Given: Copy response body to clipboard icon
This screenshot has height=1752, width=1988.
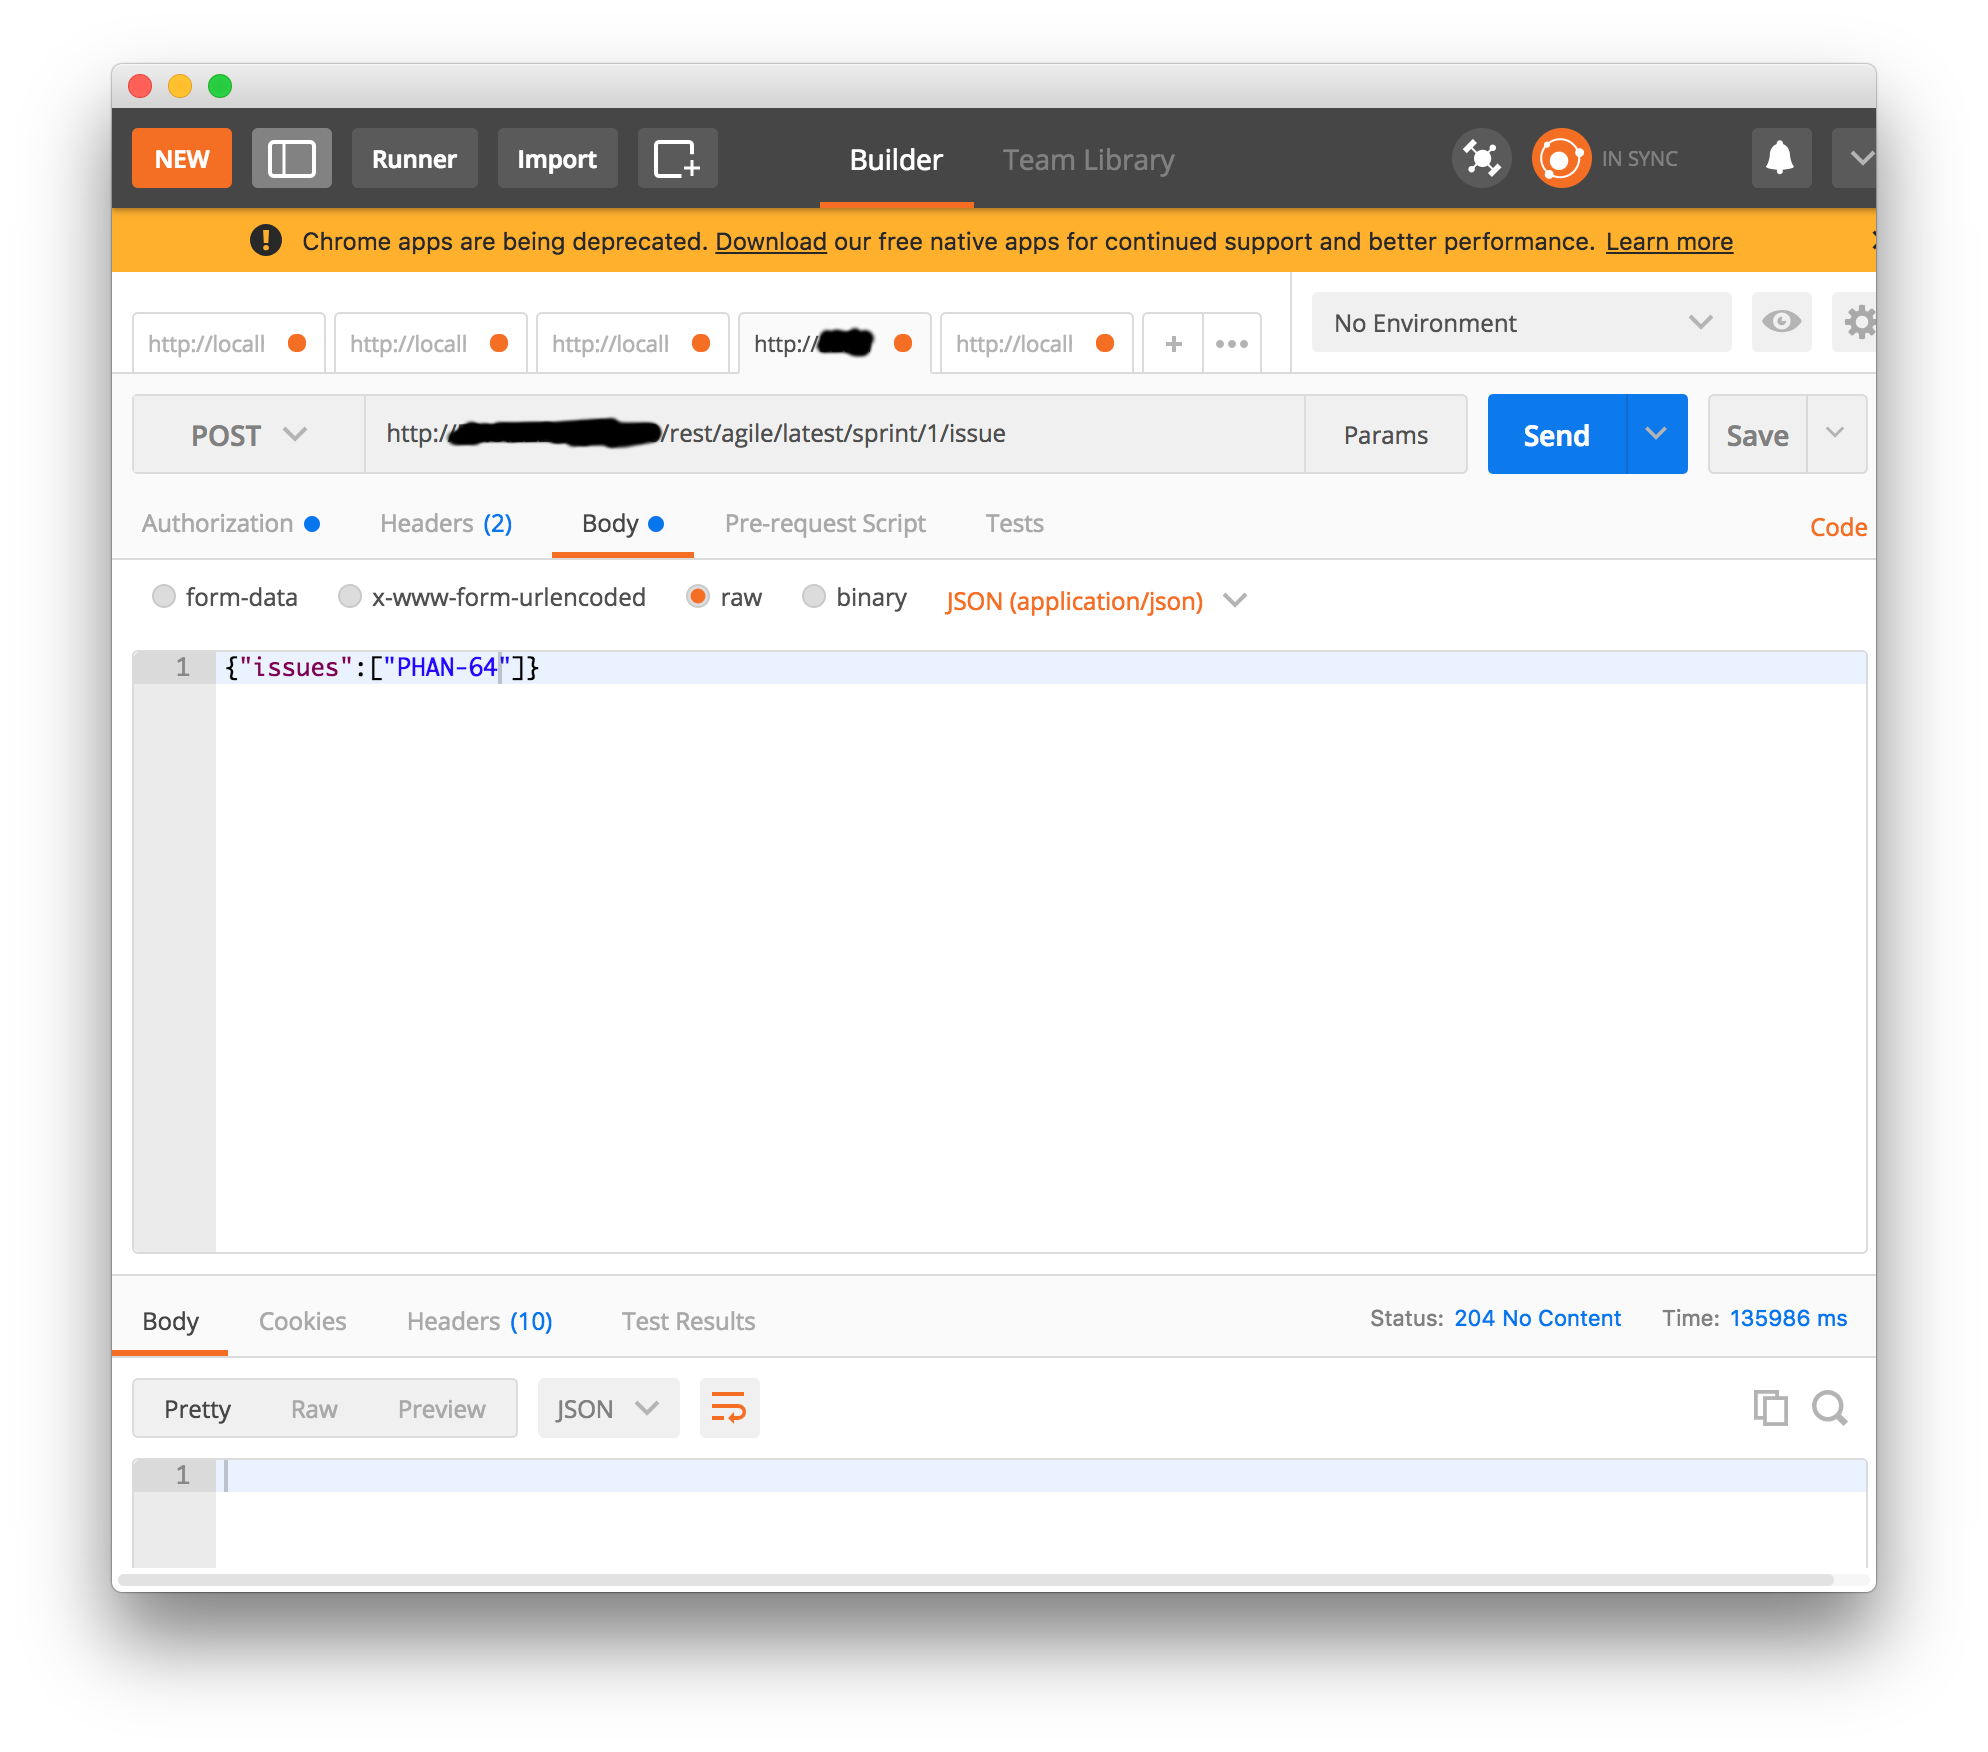Looking at the screenshot, I should tap(1770, 1408).
